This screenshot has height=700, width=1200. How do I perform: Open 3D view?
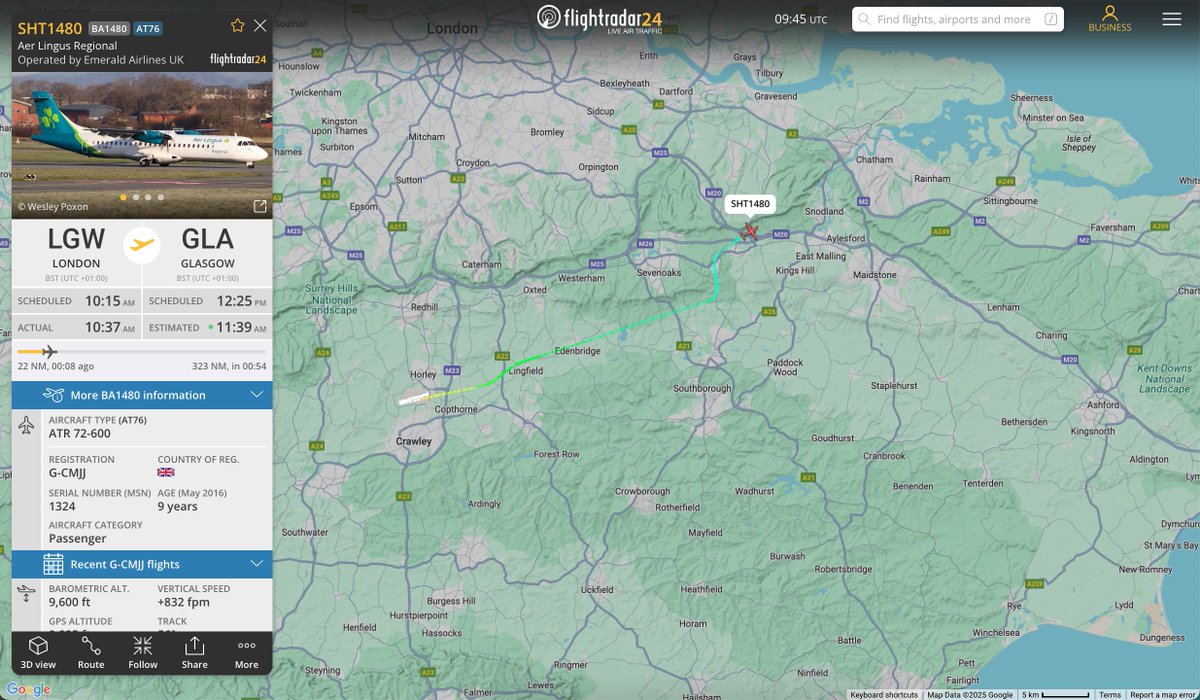click(x=38, y=652)
